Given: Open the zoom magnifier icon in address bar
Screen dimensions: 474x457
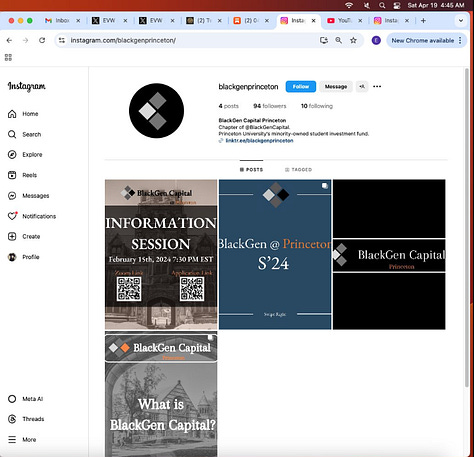Looking at the screenshot, I should (x=338, y=40).
